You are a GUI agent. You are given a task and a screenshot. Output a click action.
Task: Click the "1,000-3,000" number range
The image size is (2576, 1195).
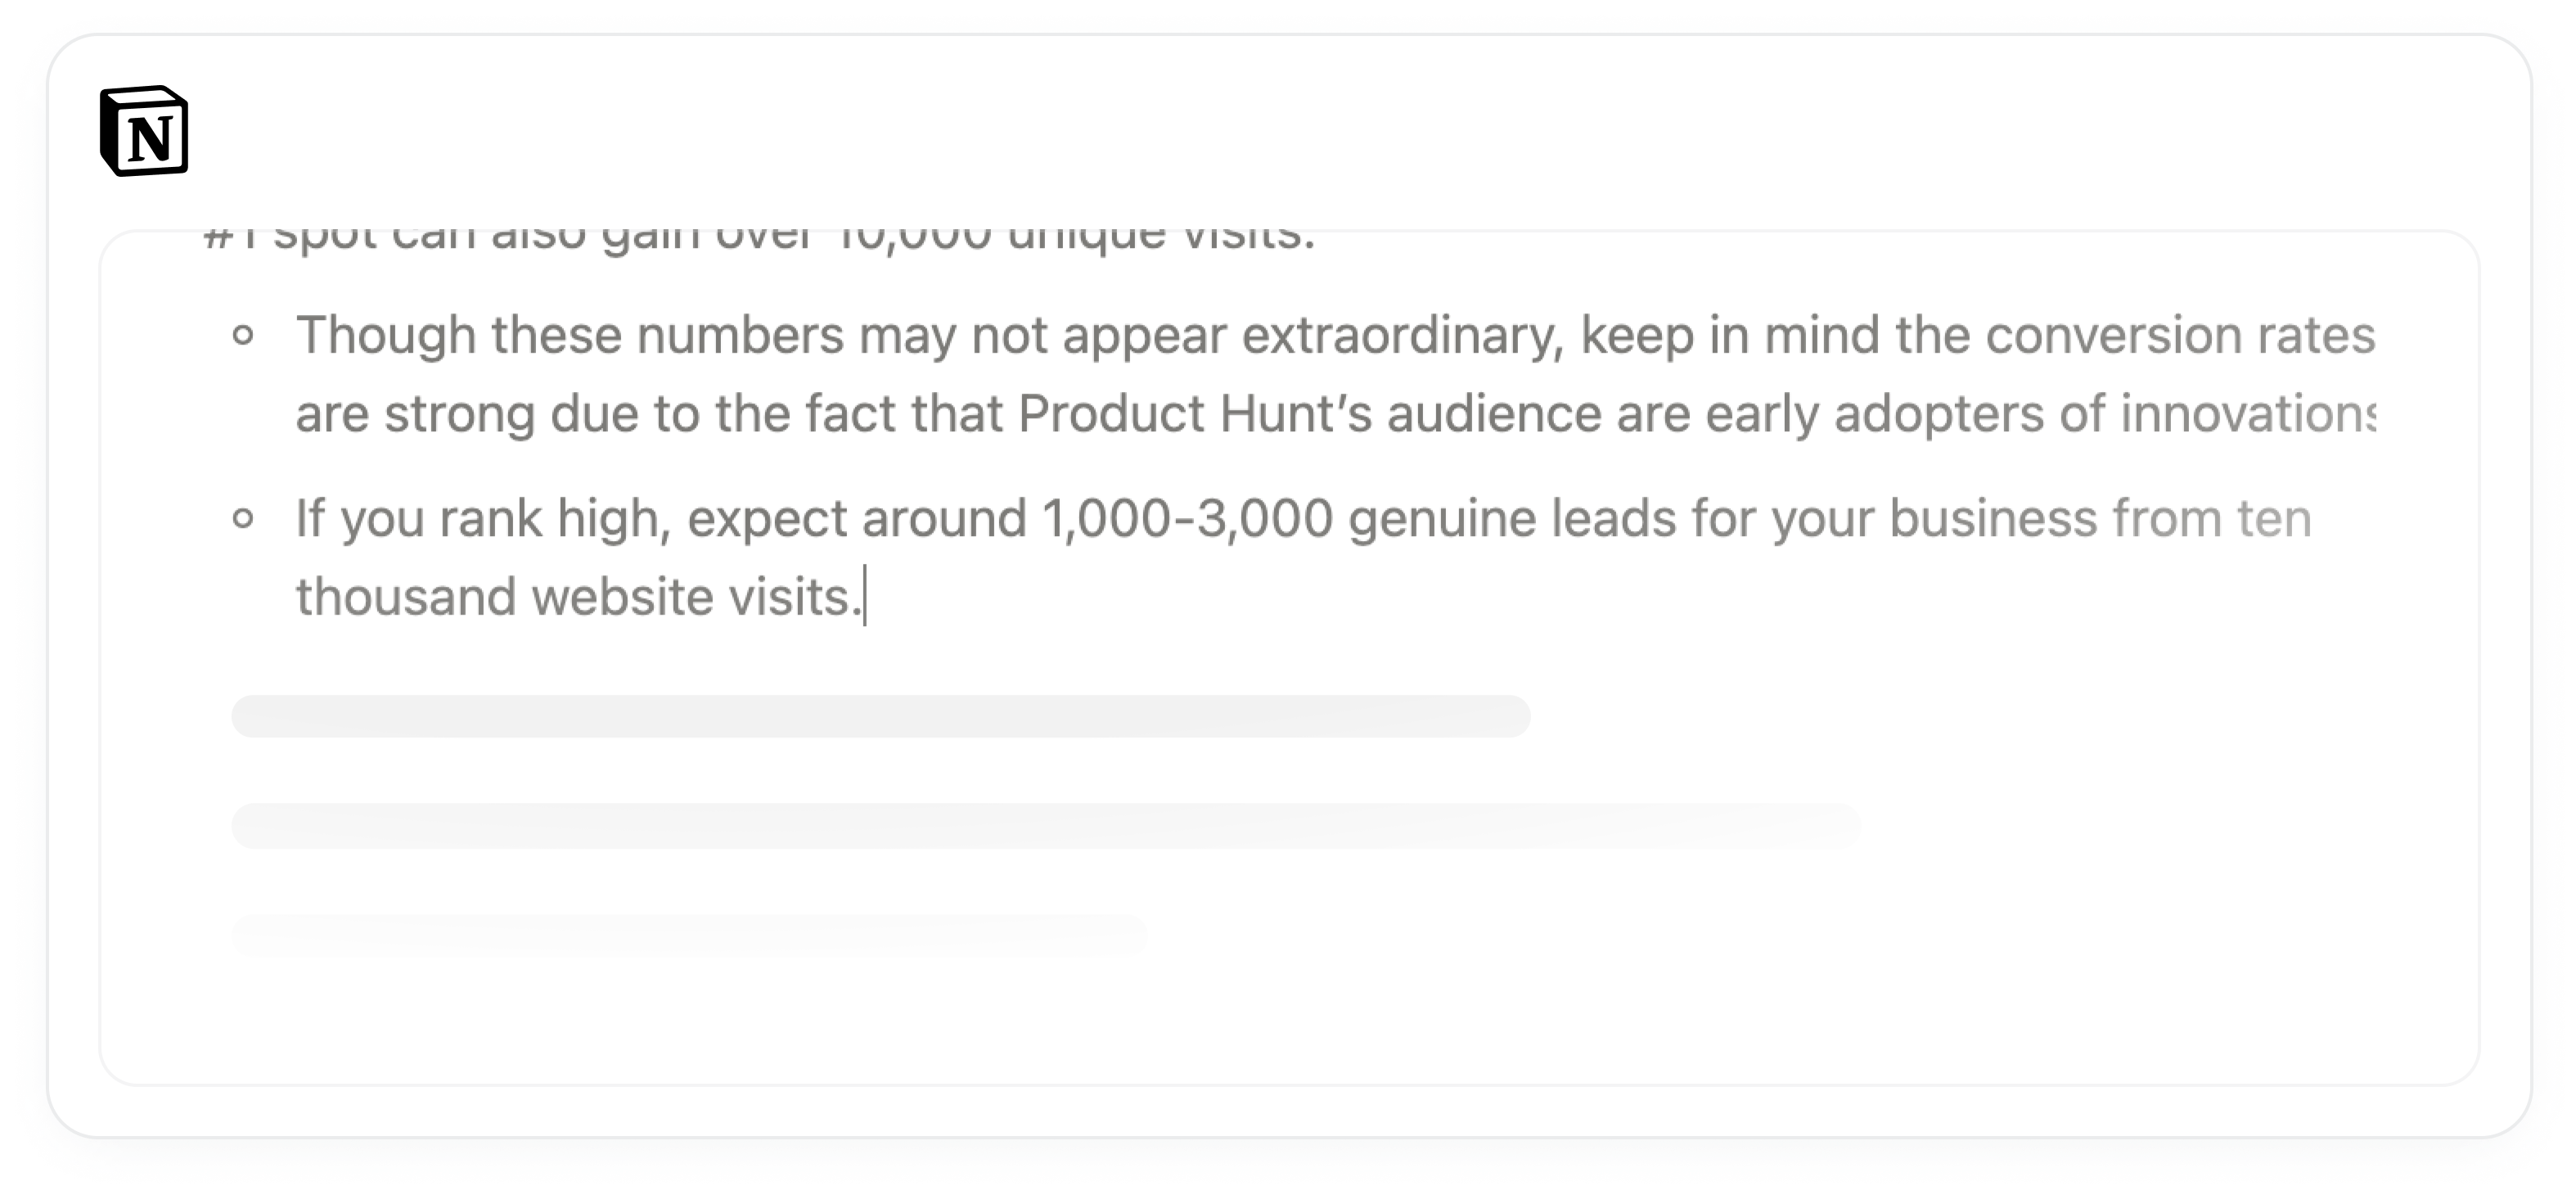[1187, 519]
